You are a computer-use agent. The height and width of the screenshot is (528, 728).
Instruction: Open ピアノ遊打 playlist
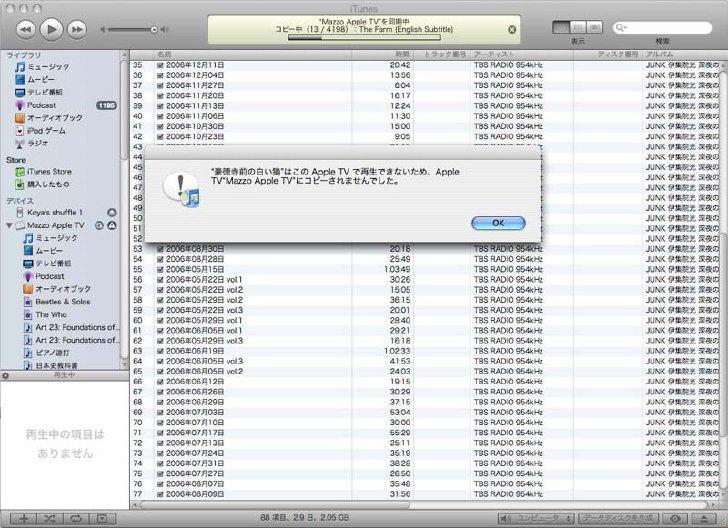click(52, 353)
